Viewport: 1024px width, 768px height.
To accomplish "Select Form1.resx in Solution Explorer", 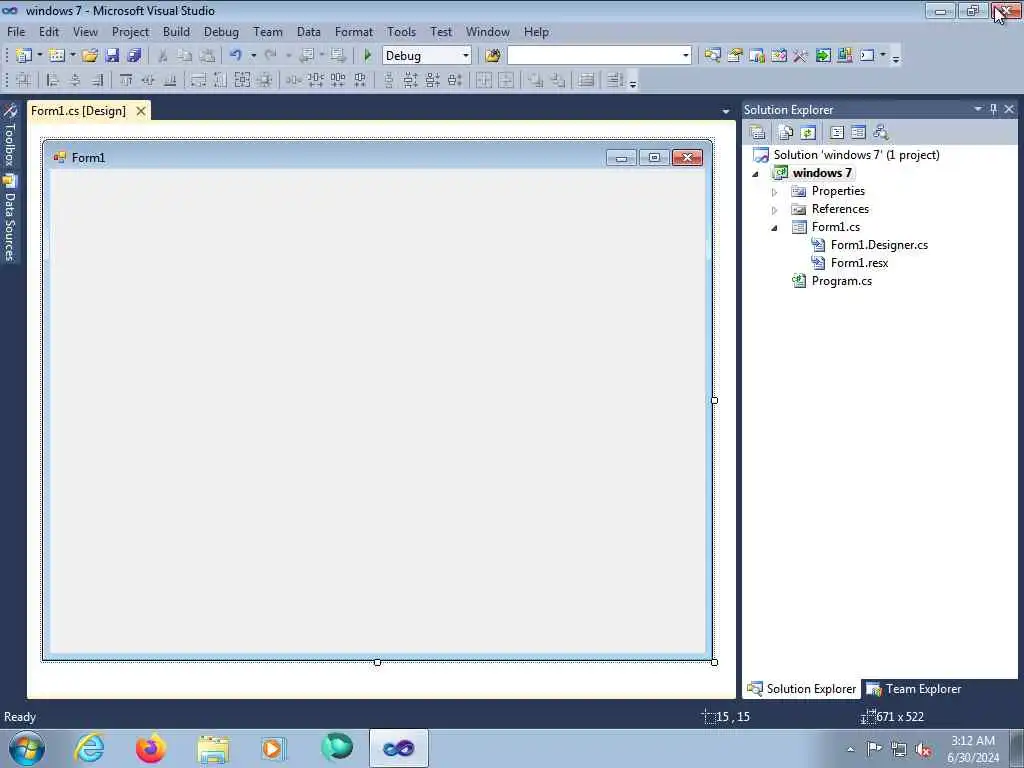I will point(859,263).
